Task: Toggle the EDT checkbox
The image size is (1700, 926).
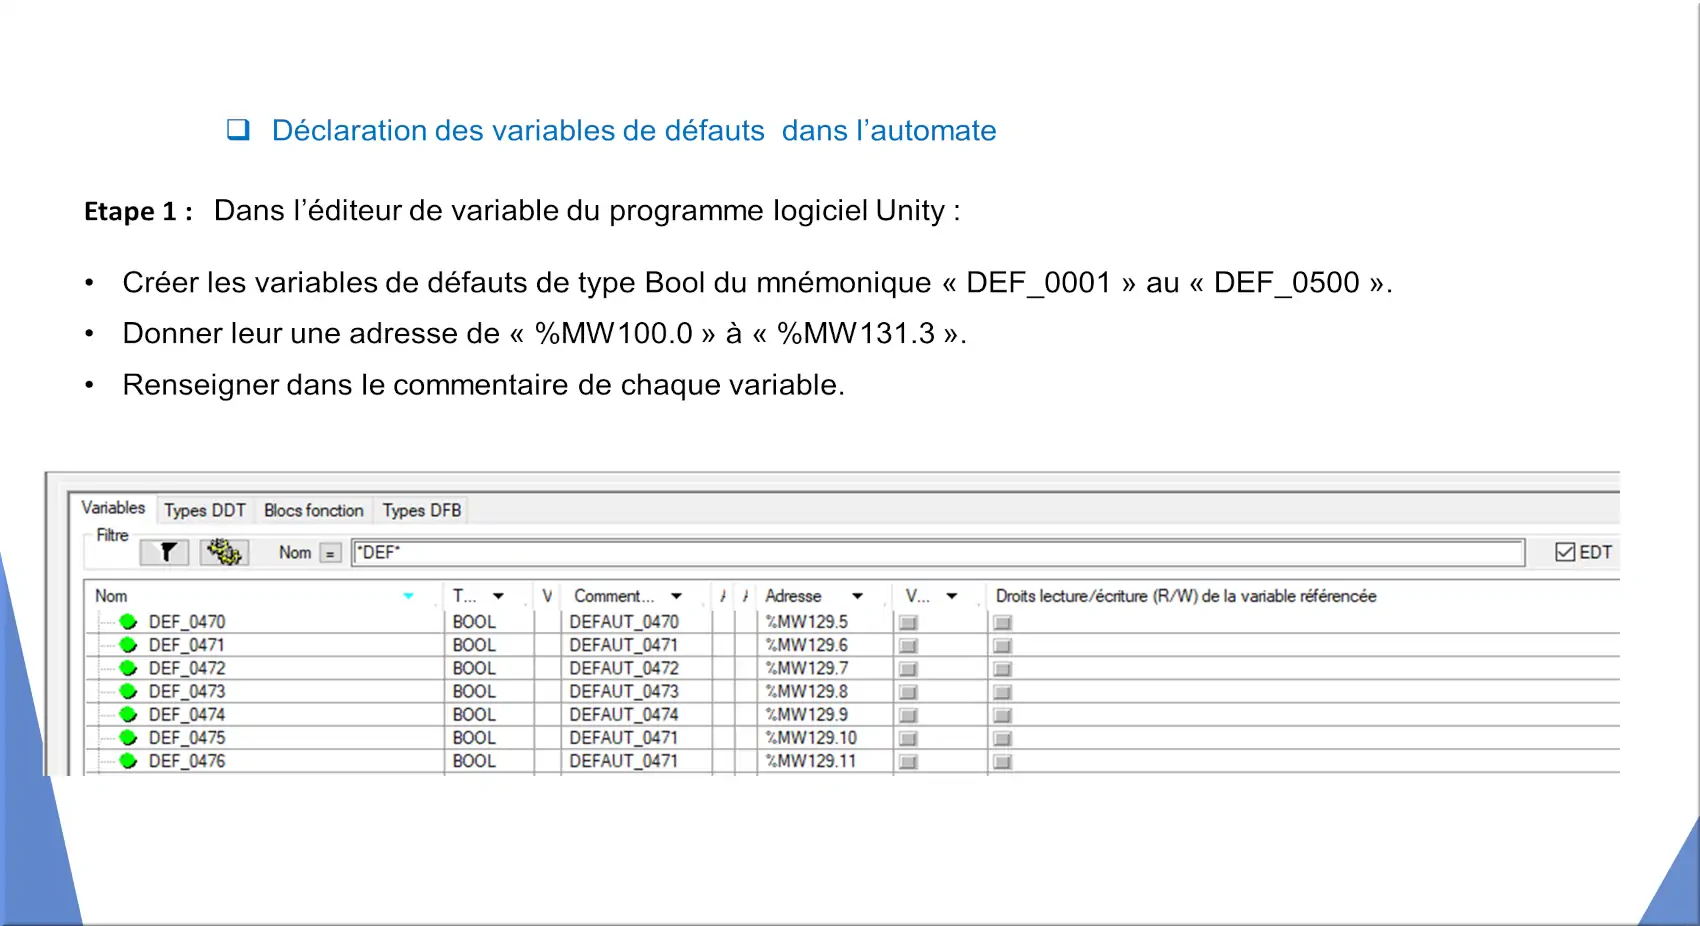Action: 1565,552
